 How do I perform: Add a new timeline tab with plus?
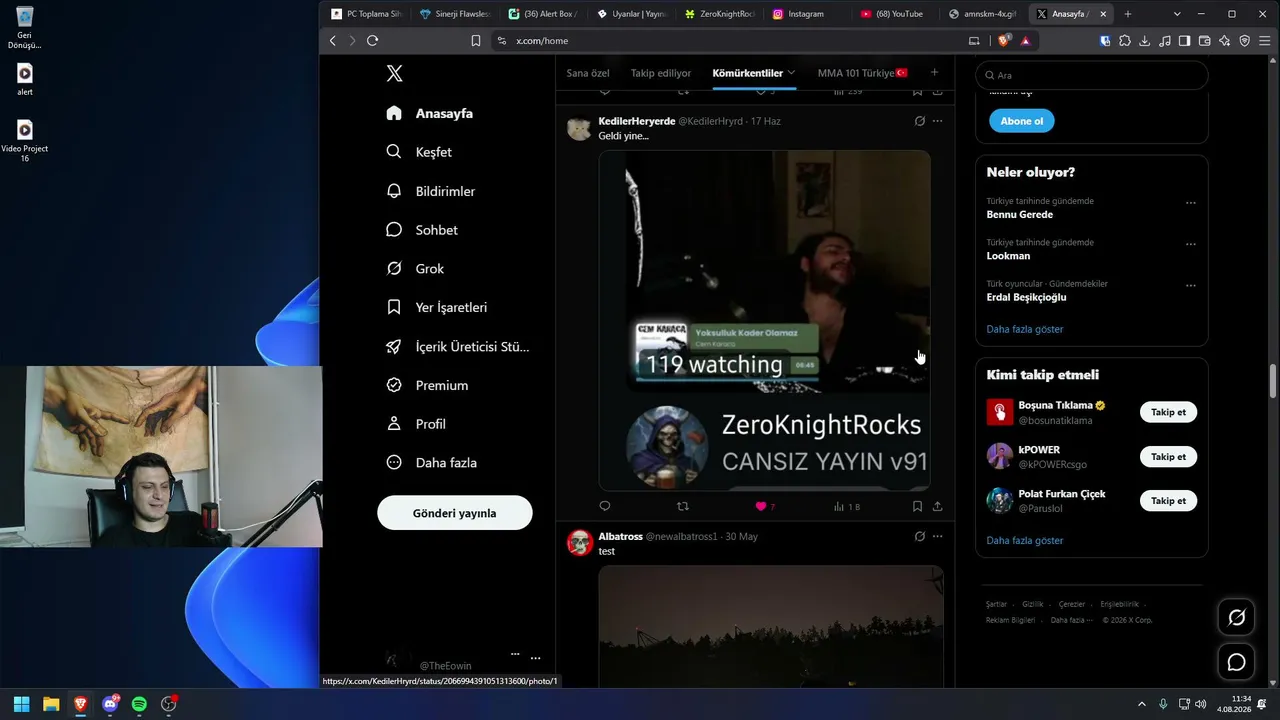point(934,72)
